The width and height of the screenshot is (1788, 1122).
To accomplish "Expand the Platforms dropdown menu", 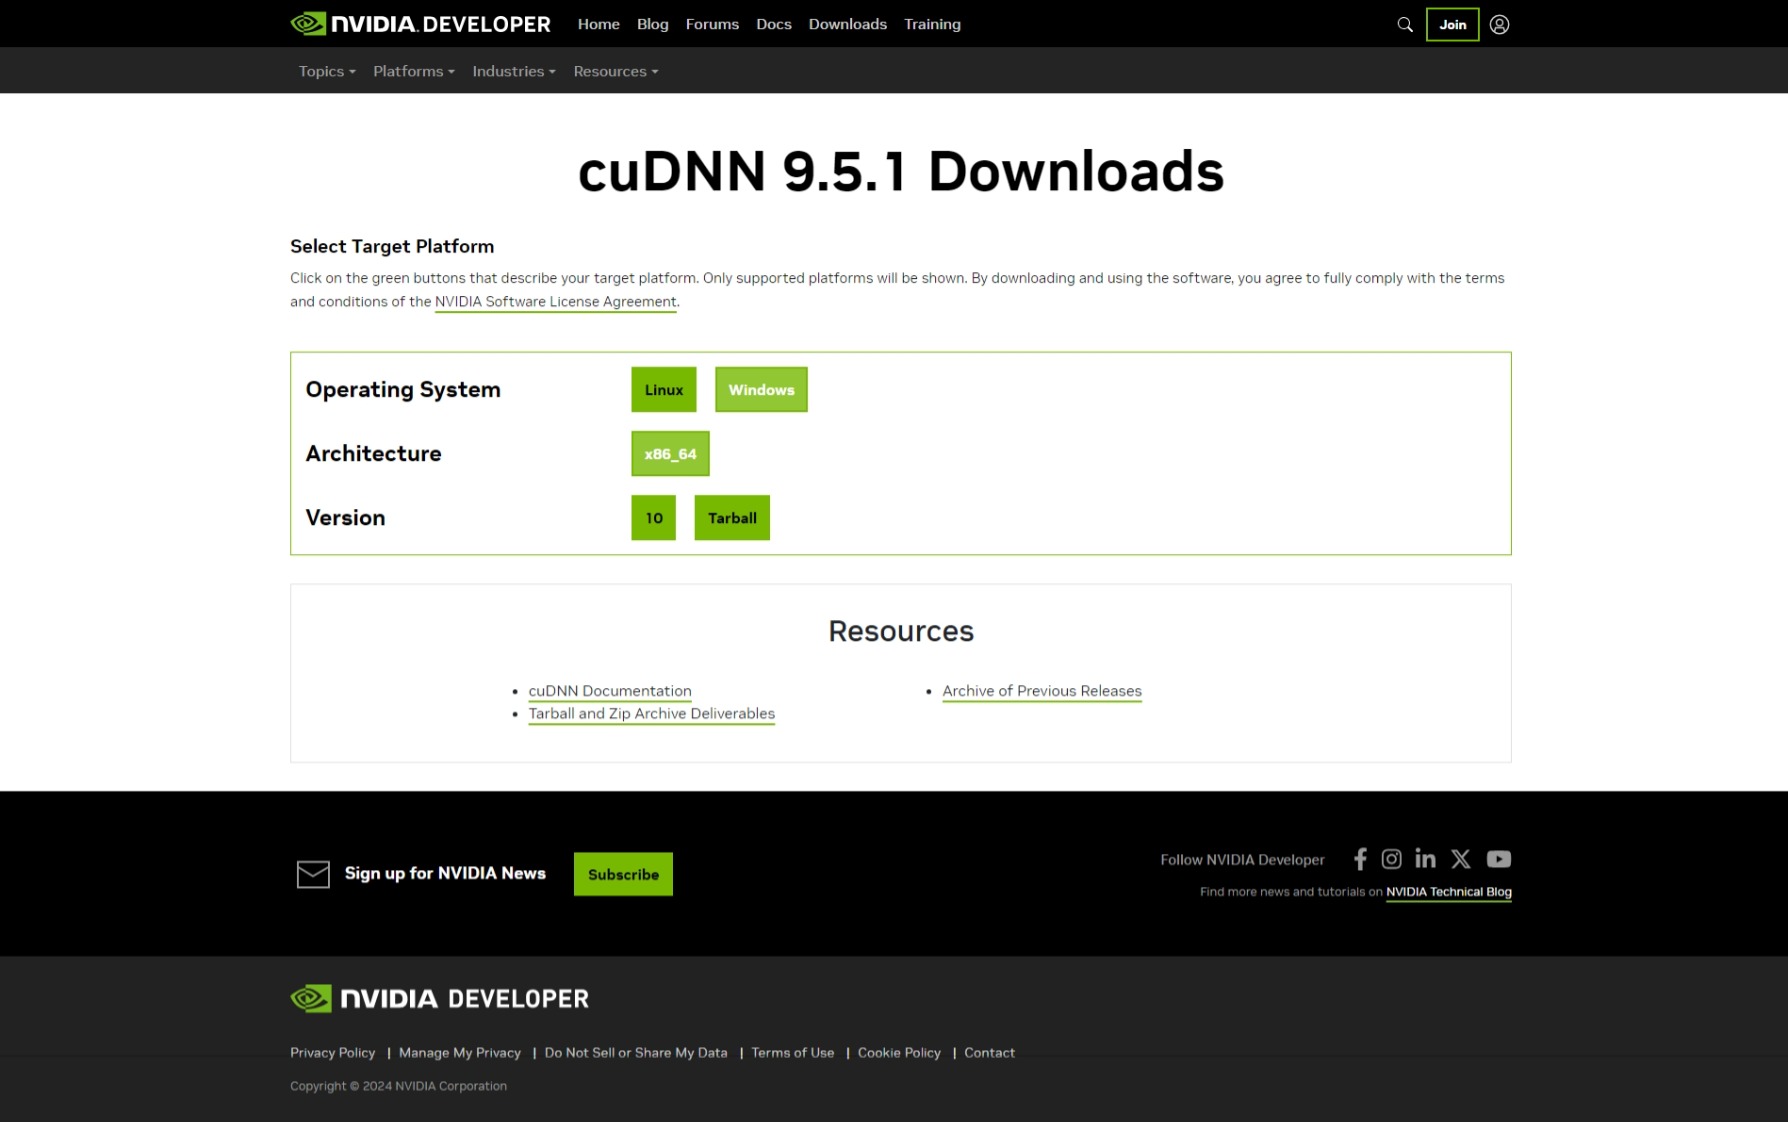I will click(413, 72).
